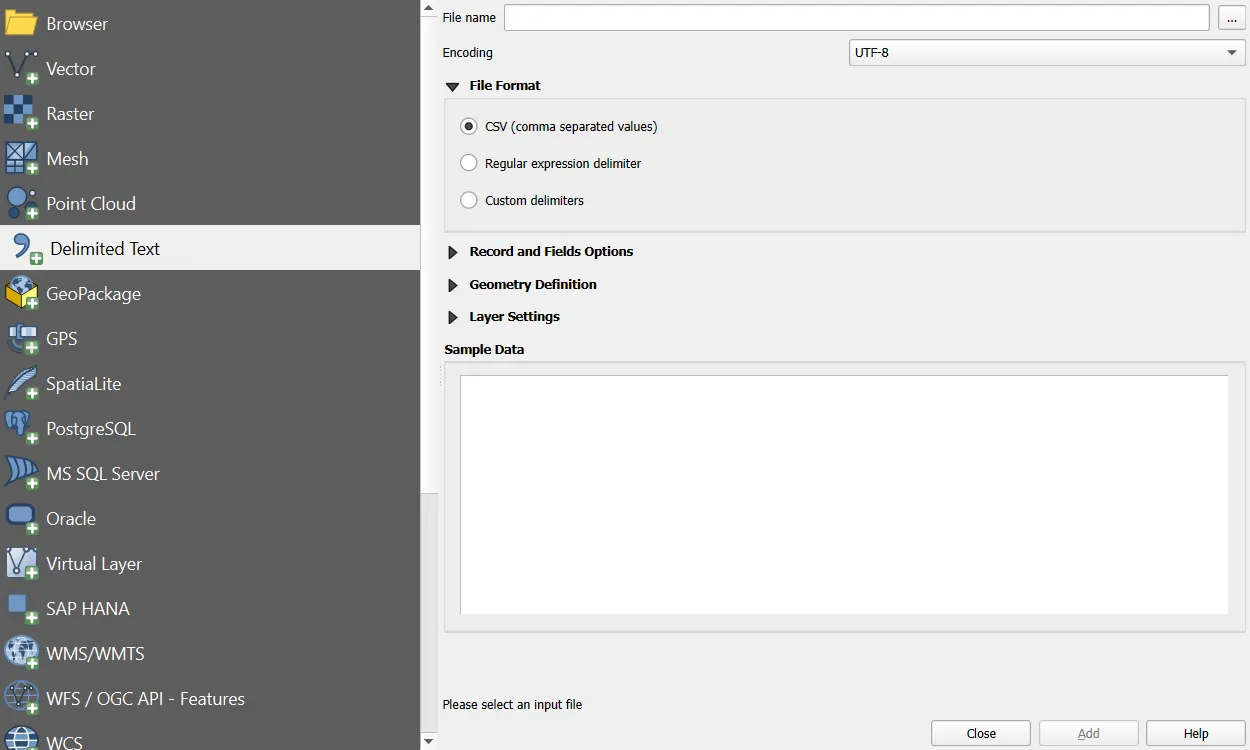Choose Regular expression delimiter option
This screenshot has width=1250, height=750.
(551, 163)
